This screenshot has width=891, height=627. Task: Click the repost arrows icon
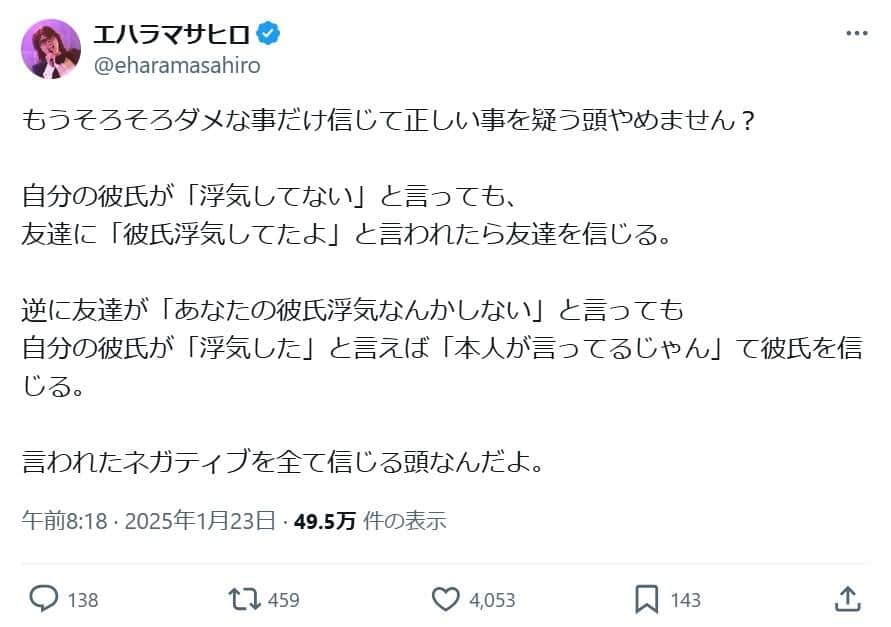[242, 599]
